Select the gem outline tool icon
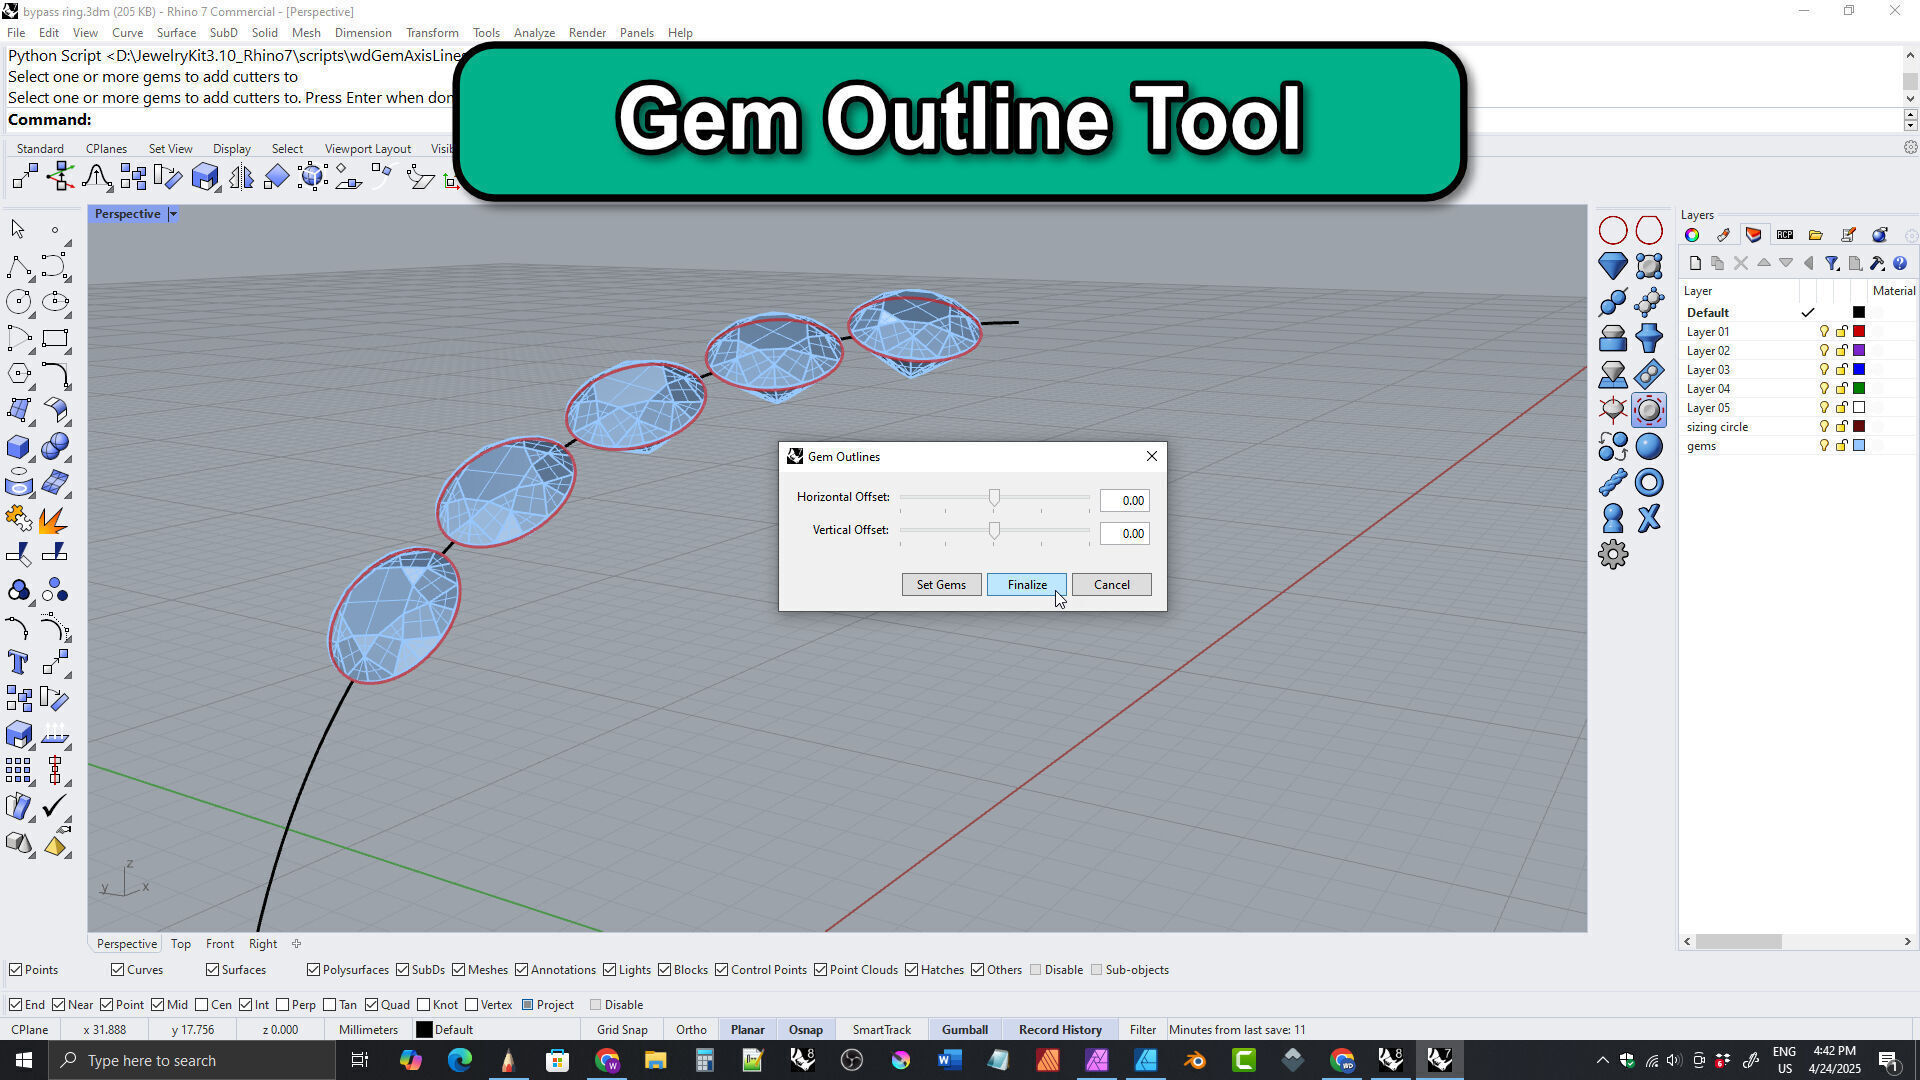The height and width of the screenshot is (1080, 1920). coord(1648,410)
